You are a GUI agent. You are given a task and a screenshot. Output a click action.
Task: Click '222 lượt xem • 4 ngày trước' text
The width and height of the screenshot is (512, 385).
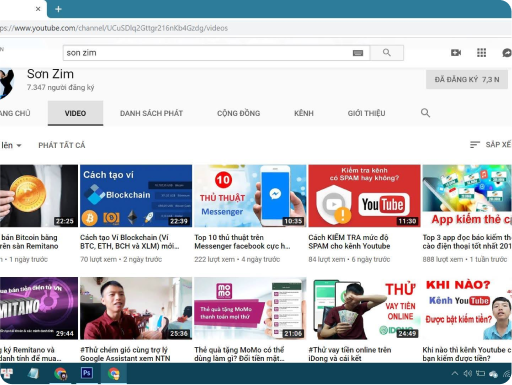coord(237,259)
